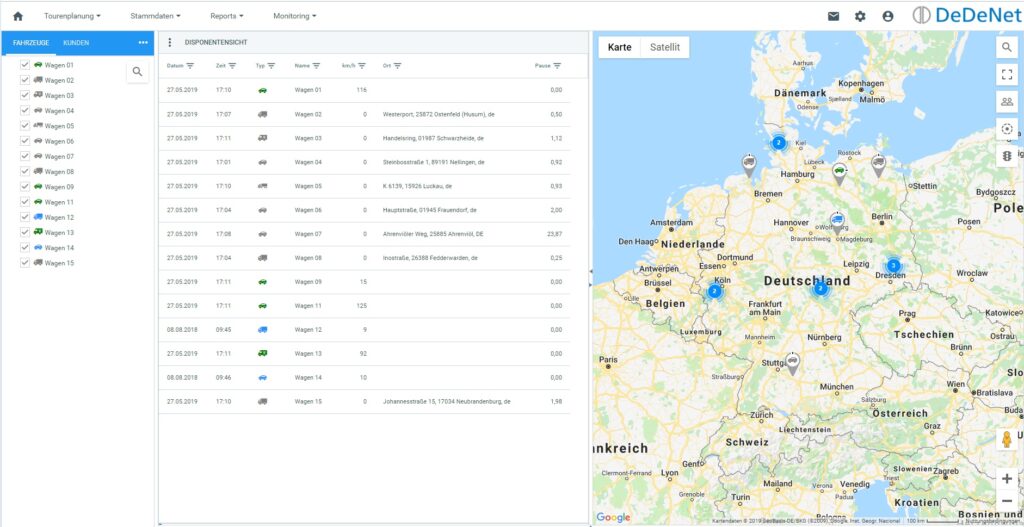Click the Datum column filter icon
The image size is (1024, 527).
click(x=190, y=66)
